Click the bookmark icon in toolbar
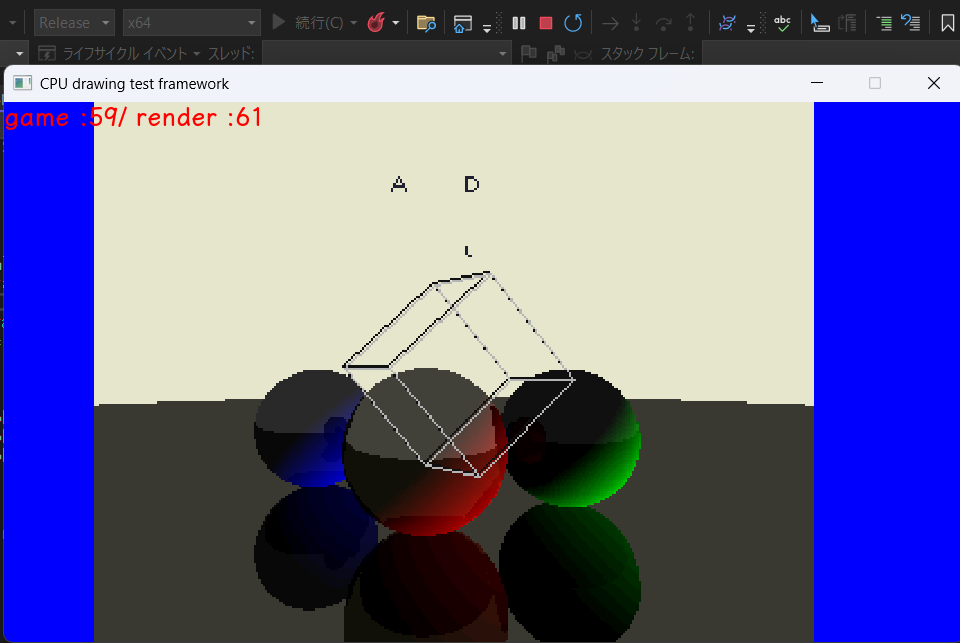The image size is (960, 643). (947, 23)
